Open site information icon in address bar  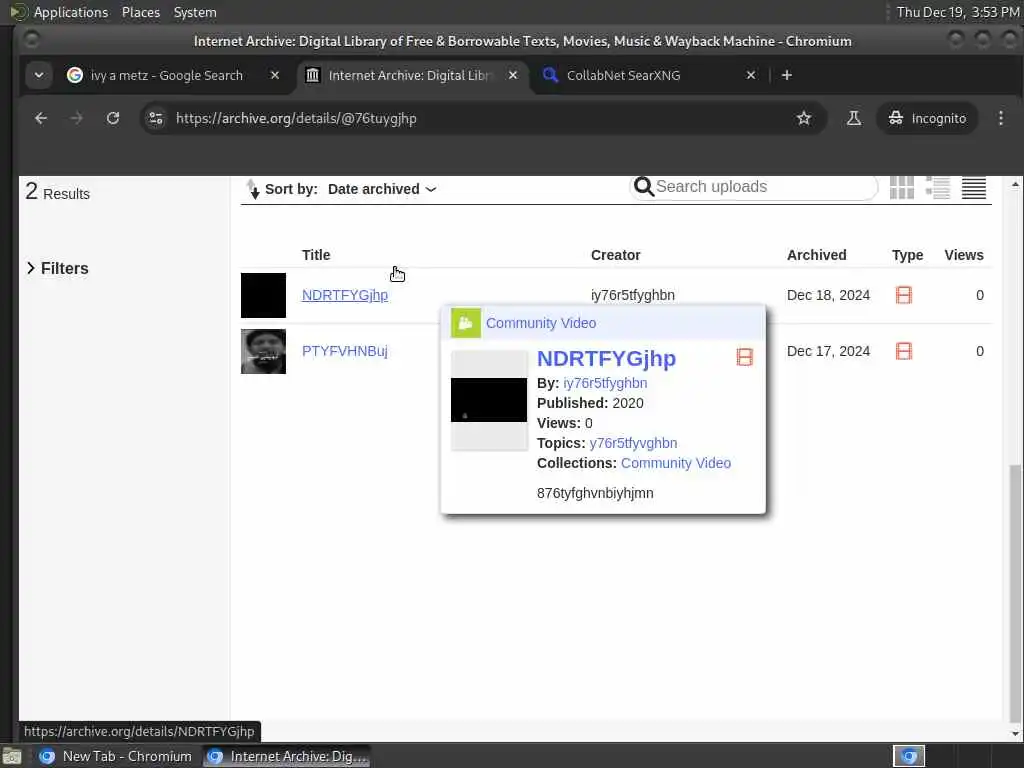coord(156,118)
